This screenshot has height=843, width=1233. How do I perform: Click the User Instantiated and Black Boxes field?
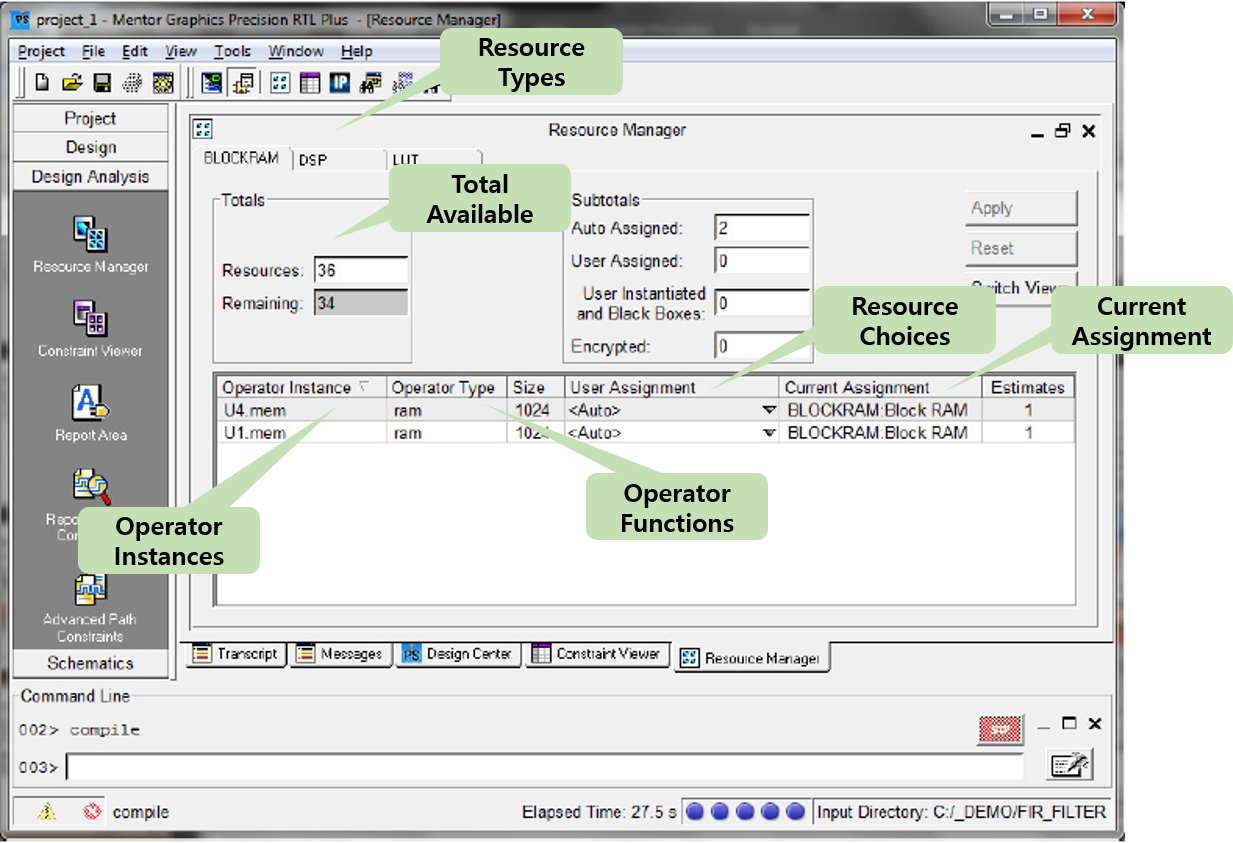(x=762, y=303)
